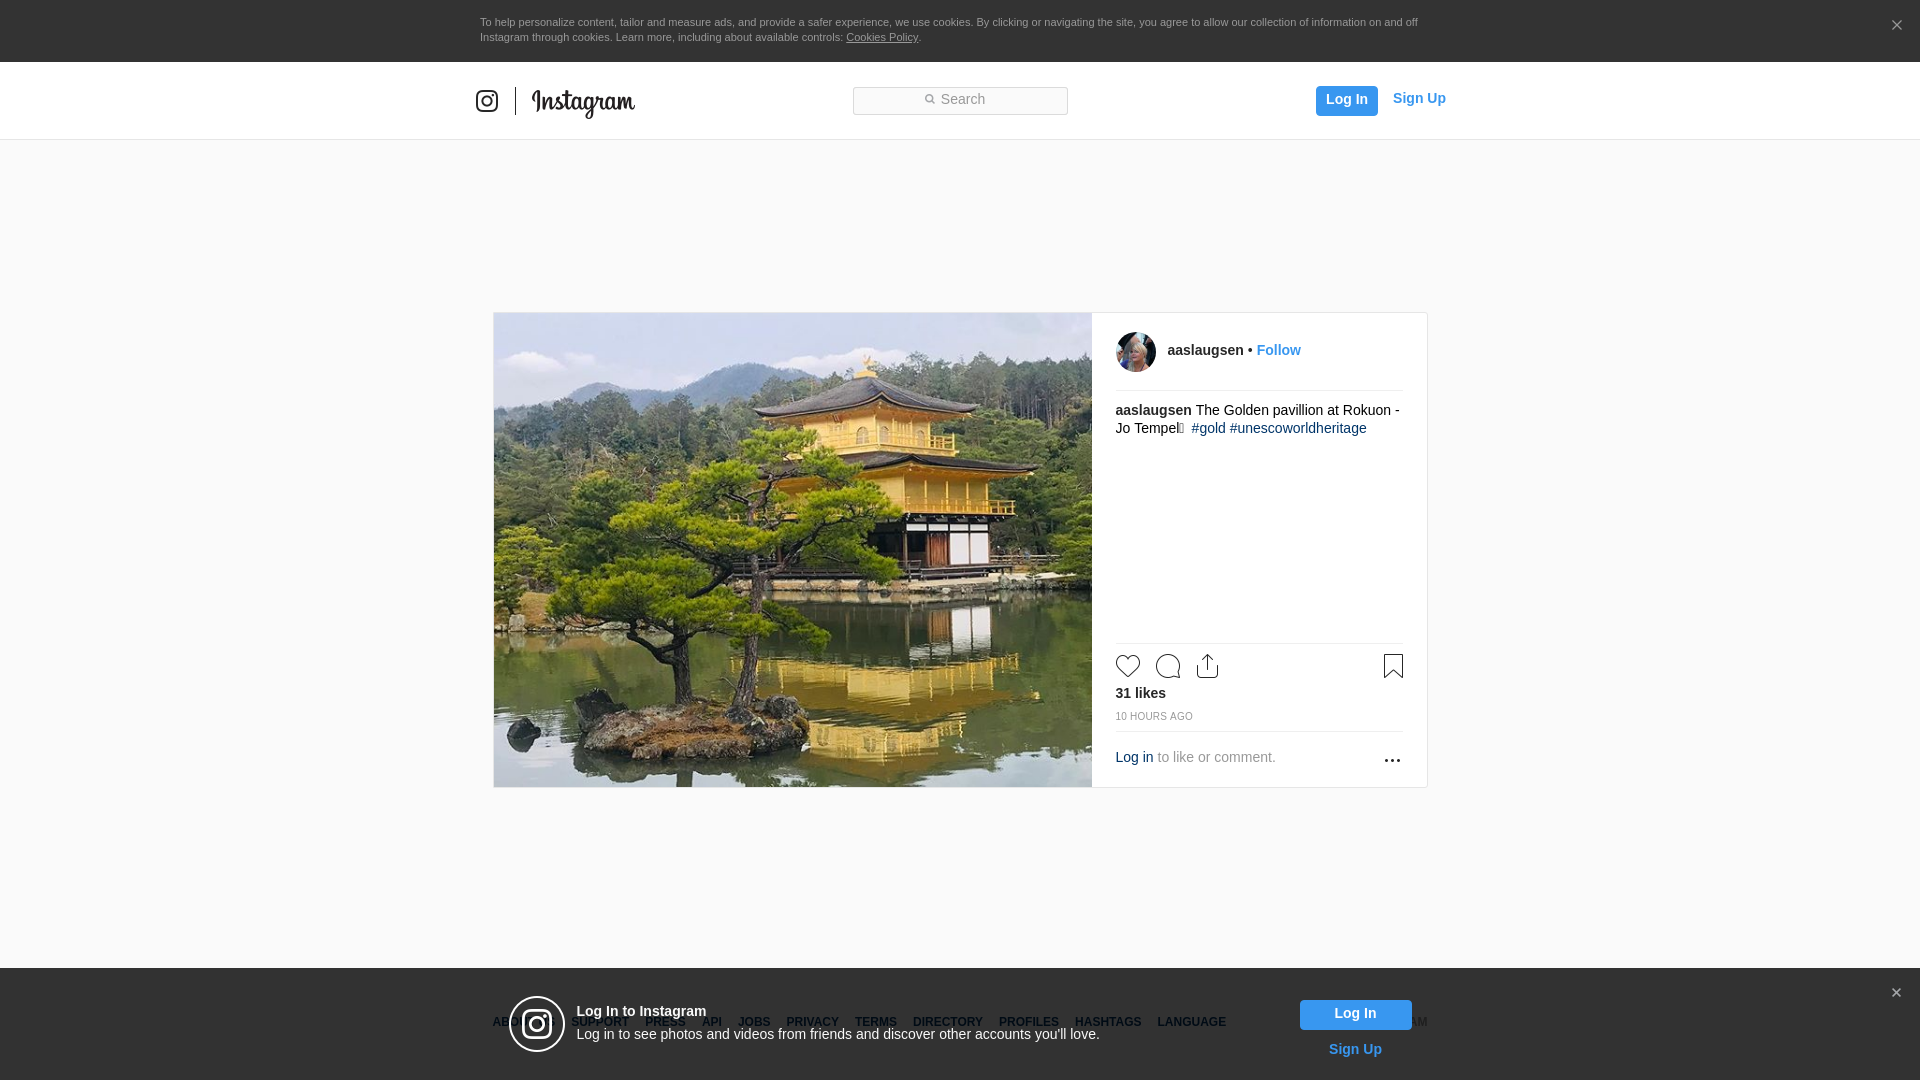Viewport: 1920px width, 1080px height.
Task: Open the API footer link
Action: [x=712, y=1022]
